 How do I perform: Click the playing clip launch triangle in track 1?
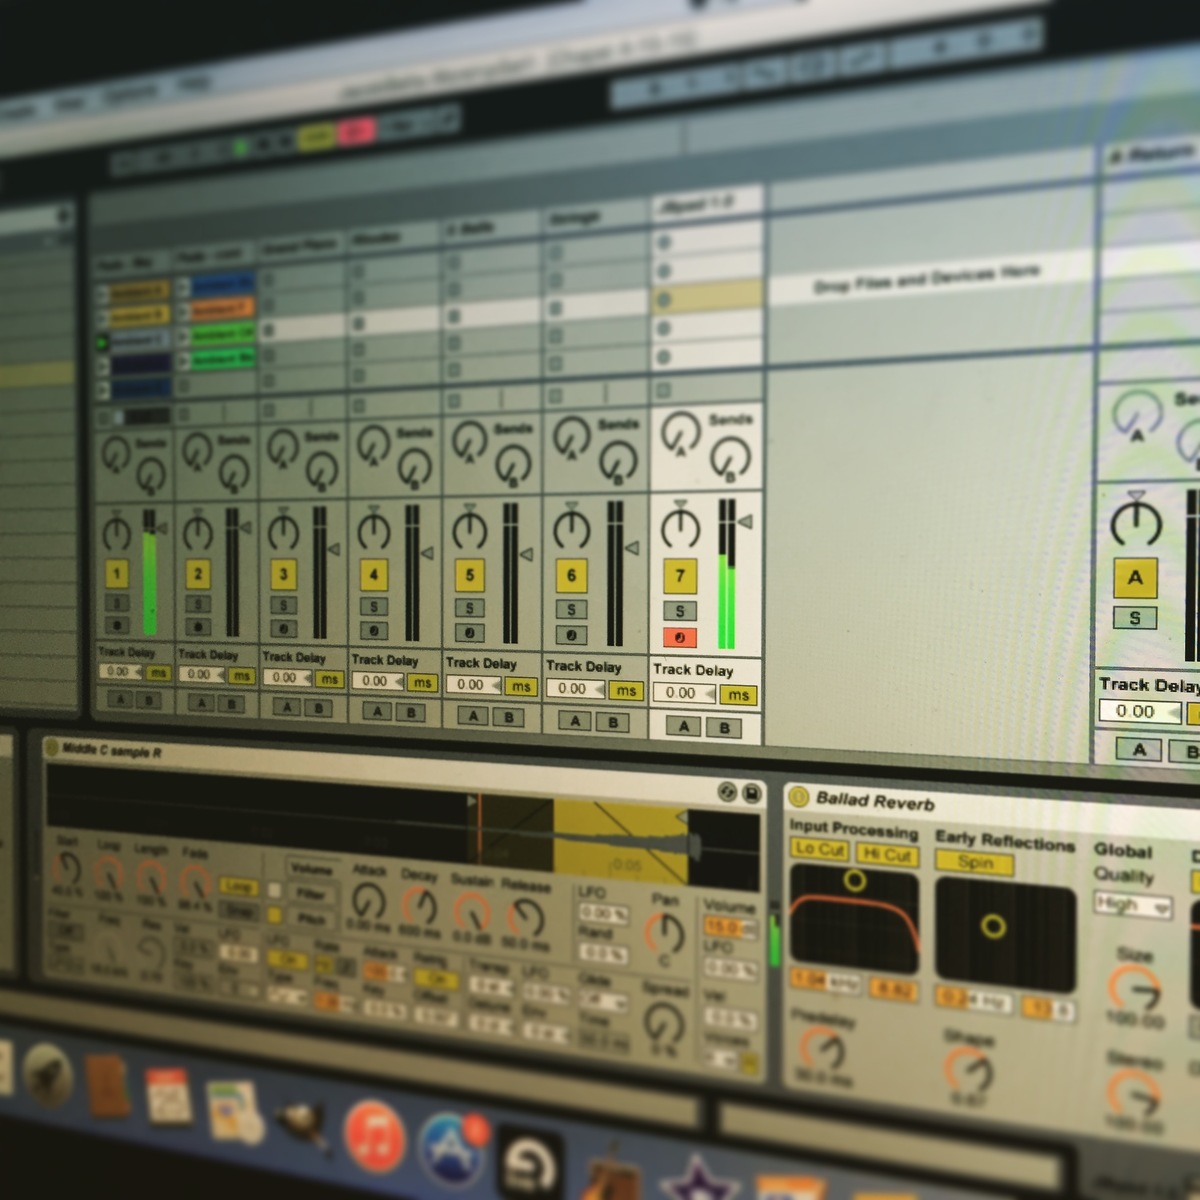pyautogui.click(x=102, y=342)
